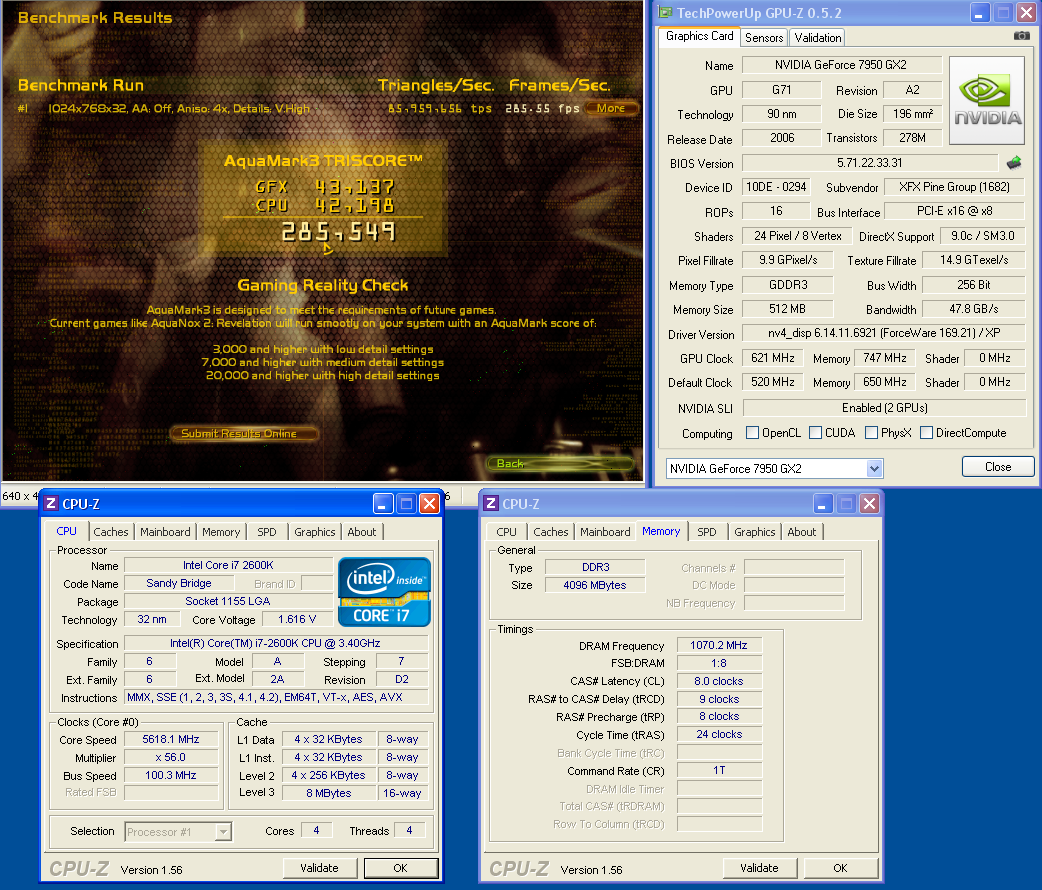Open CPU tab in right CPU-Z window

(506, 532)
